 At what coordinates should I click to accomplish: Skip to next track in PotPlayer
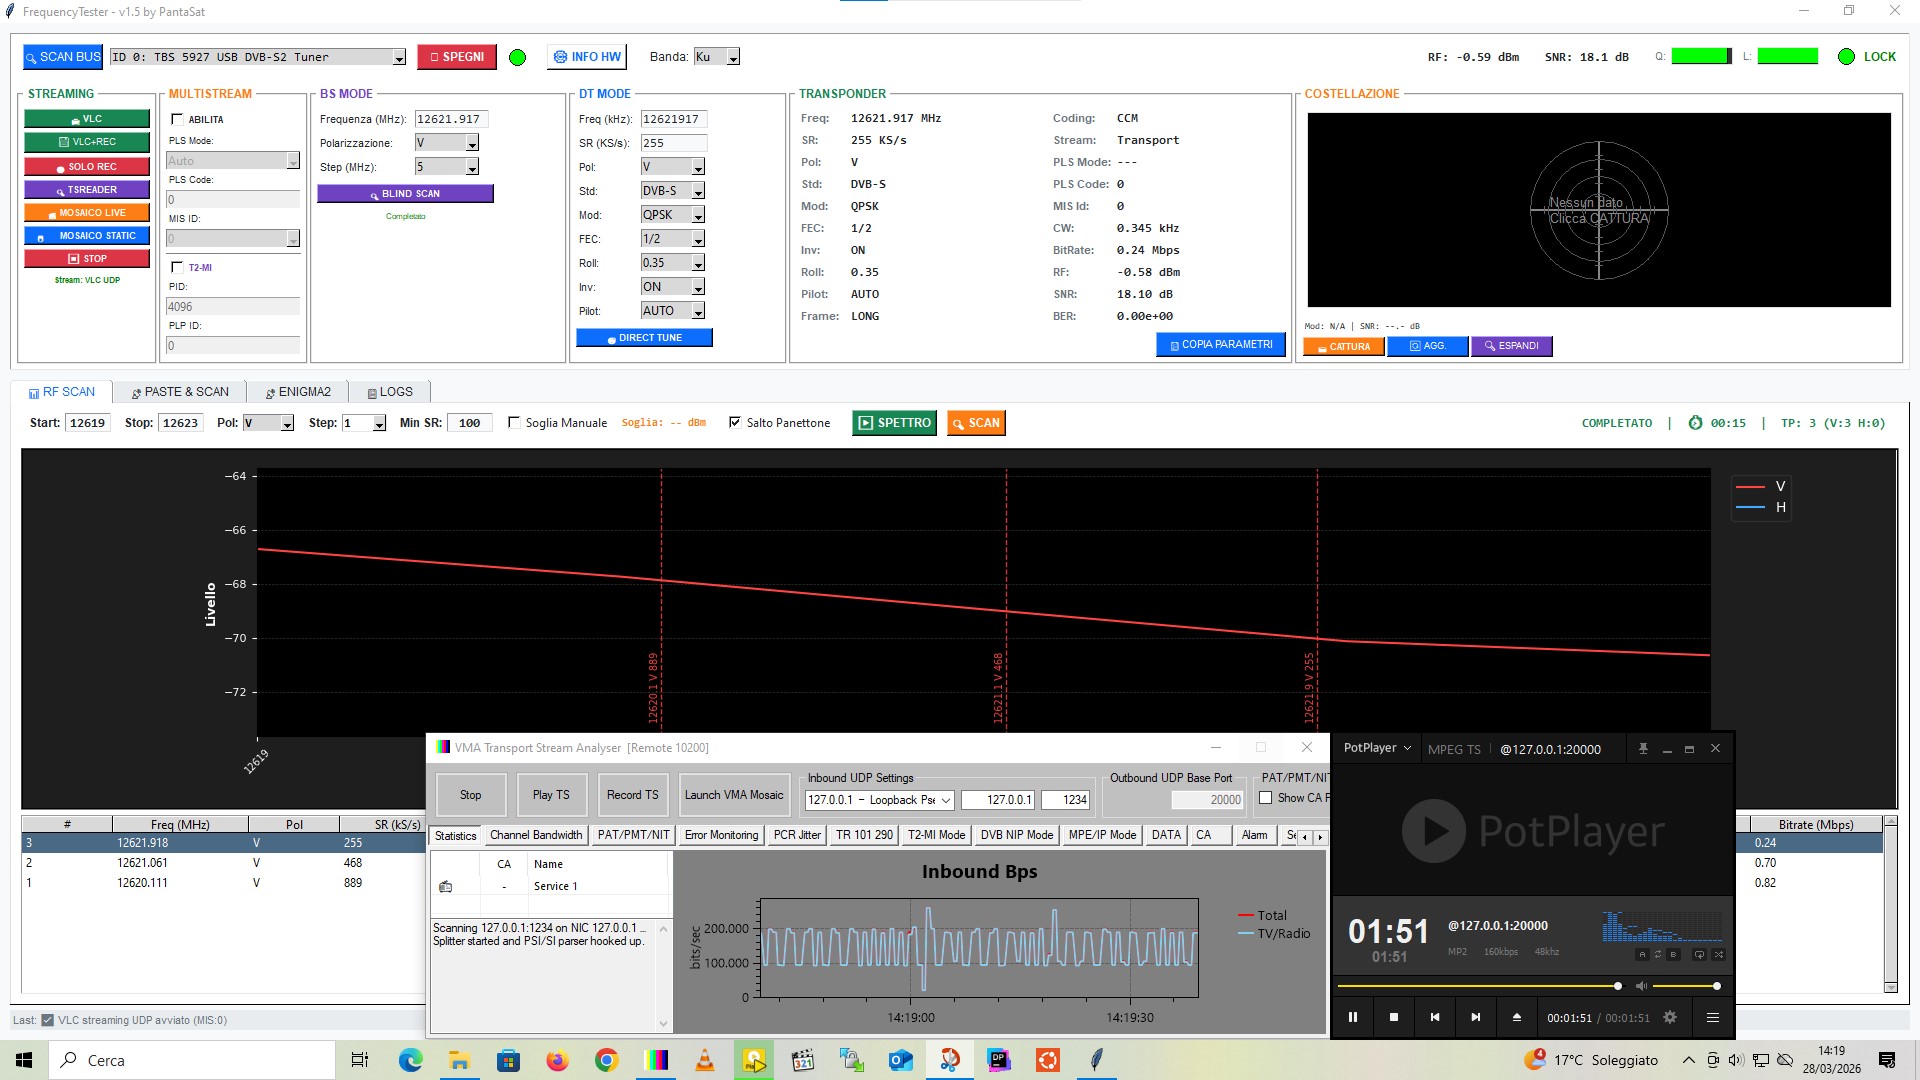coord(1475,1017)
